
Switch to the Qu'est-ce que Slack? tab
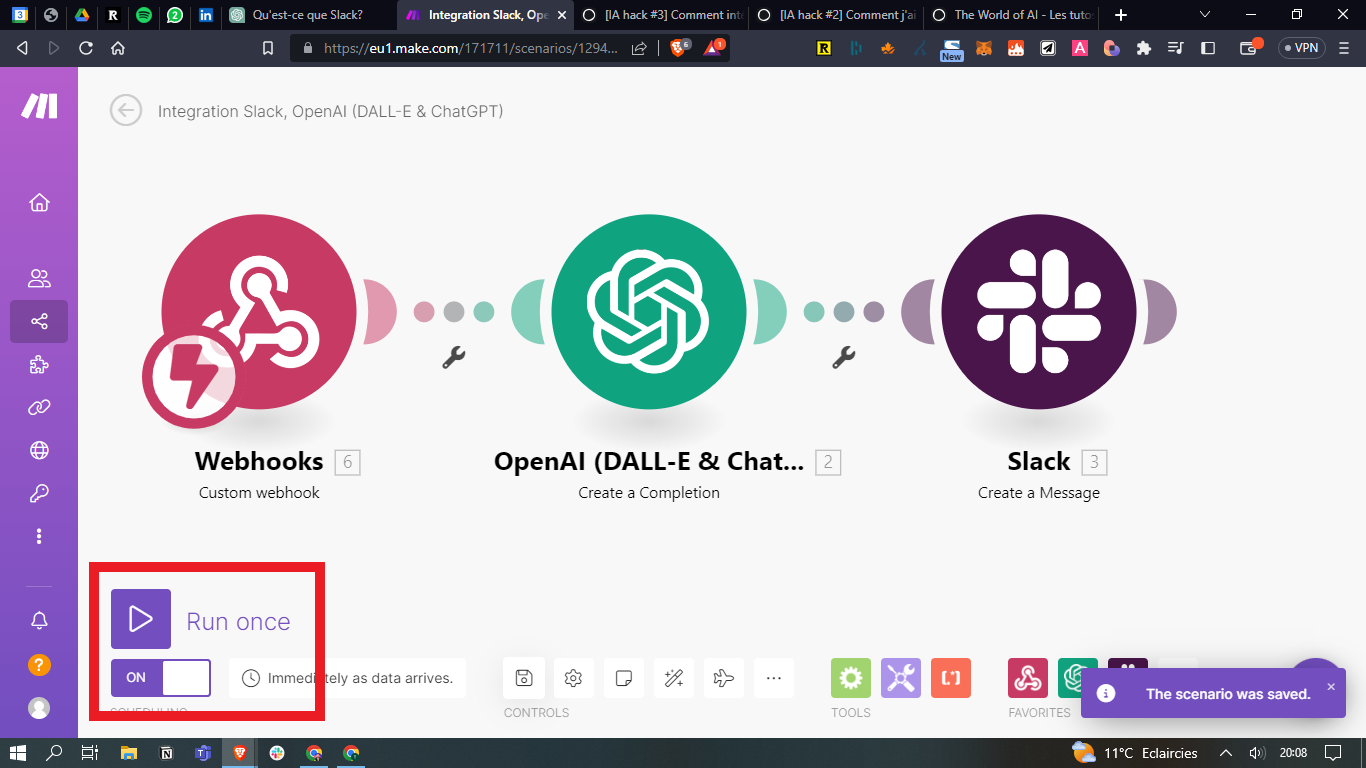pyautogui.click(x=305, y=15)
